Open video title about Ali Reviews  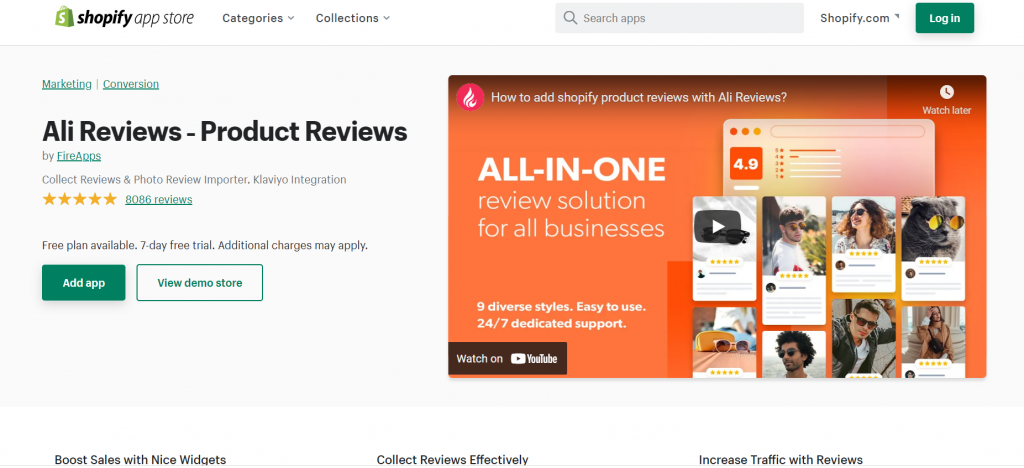tap(639, 97)
